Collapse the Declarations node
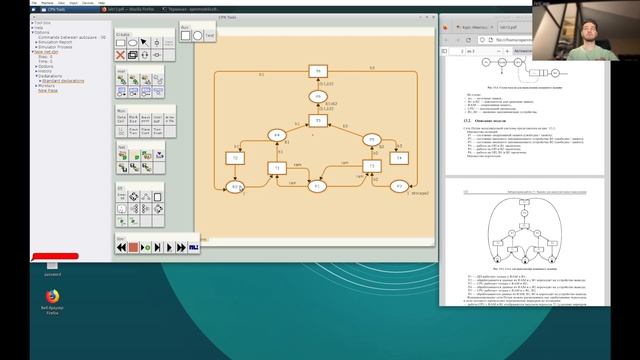This screenshot has width=640, height=360. click(36, 76)
